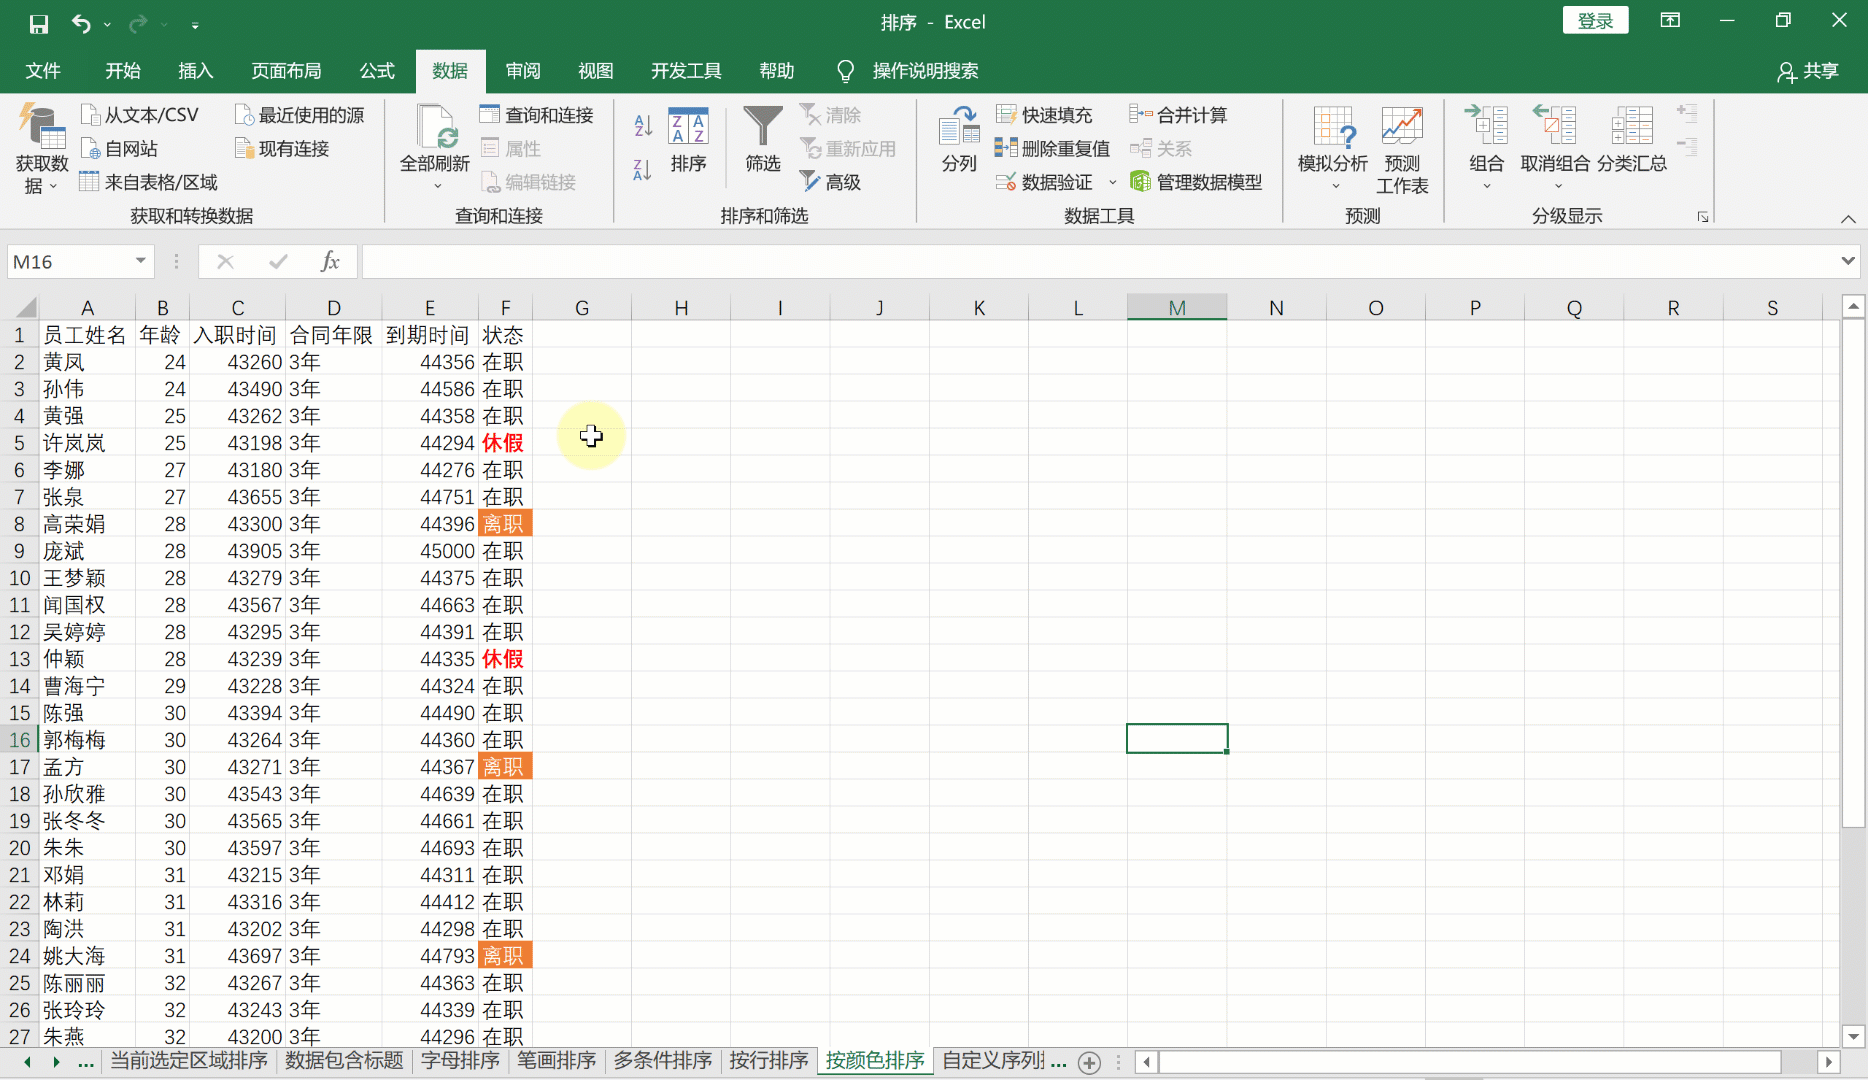Open Customize Quick Access Toolbar dropdown

tap(195, 24)
